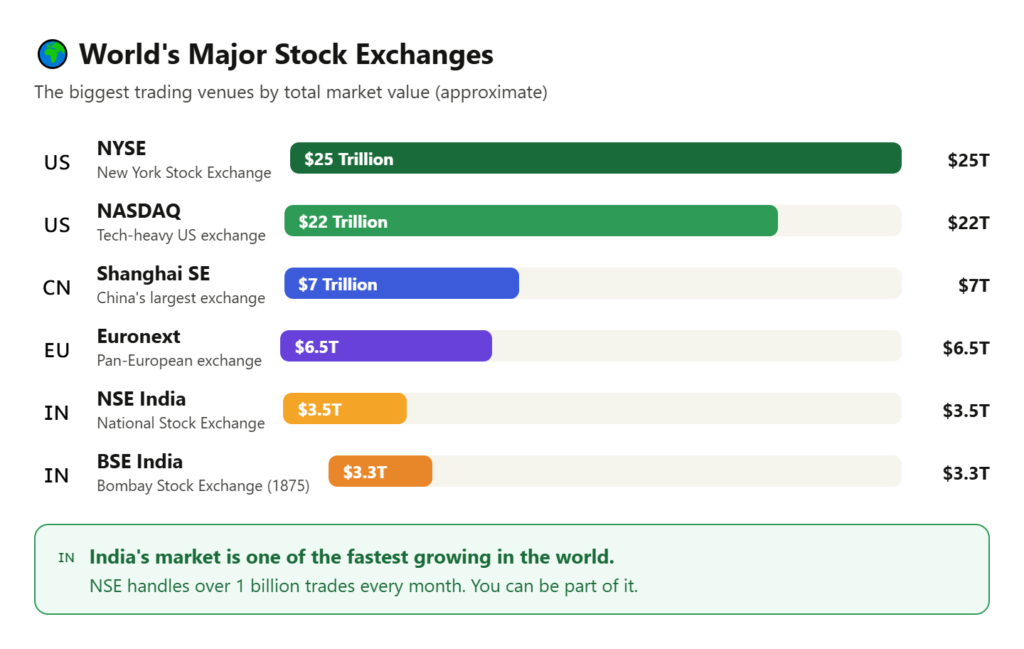Click the World's Major Stock Exchanges heading
The image size is (1024, 649).
286,54
